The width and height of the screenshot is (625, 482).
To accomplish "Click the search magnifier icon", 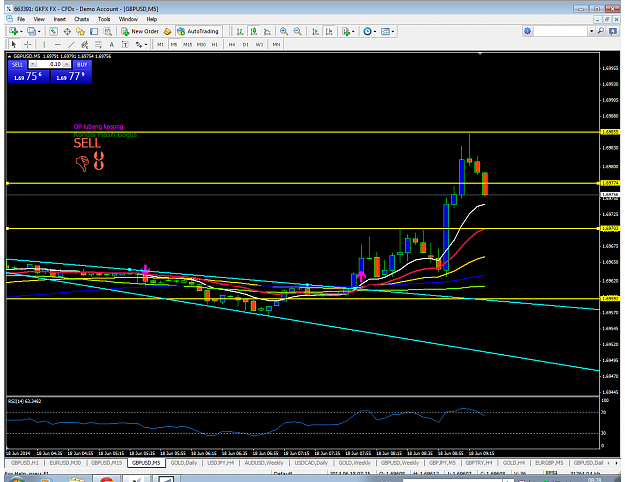I will [x=601, y=31].
